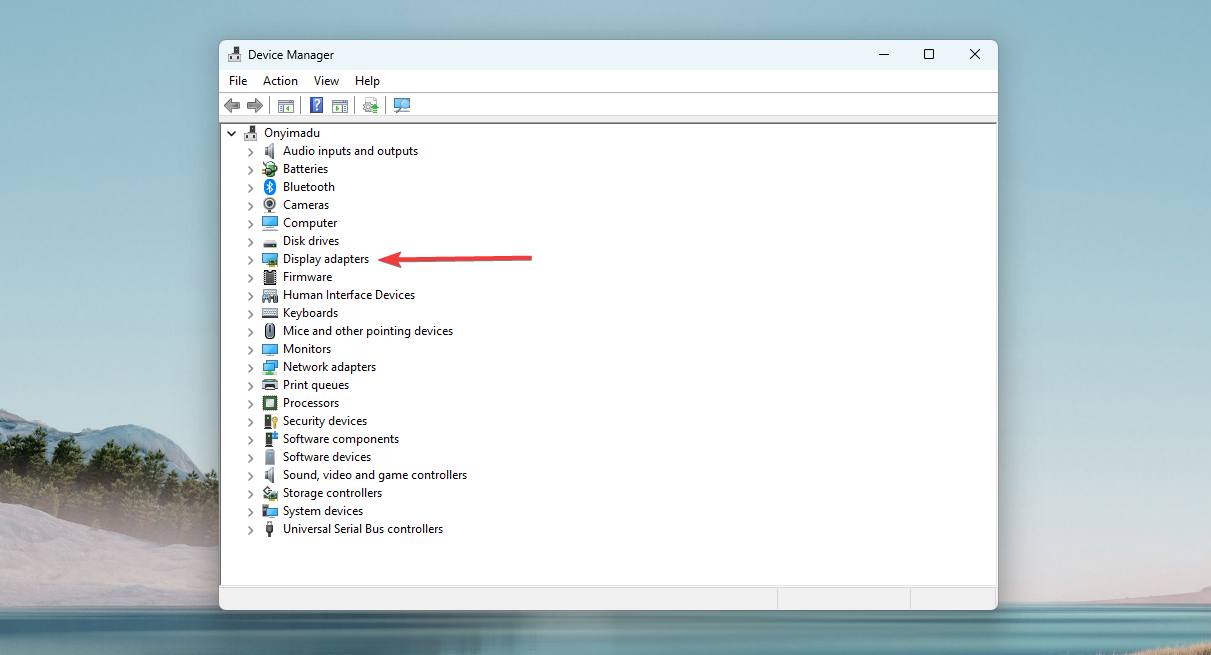Click the Back arrow in the toolbar
Screen dimensions: 1211x655
232,105
